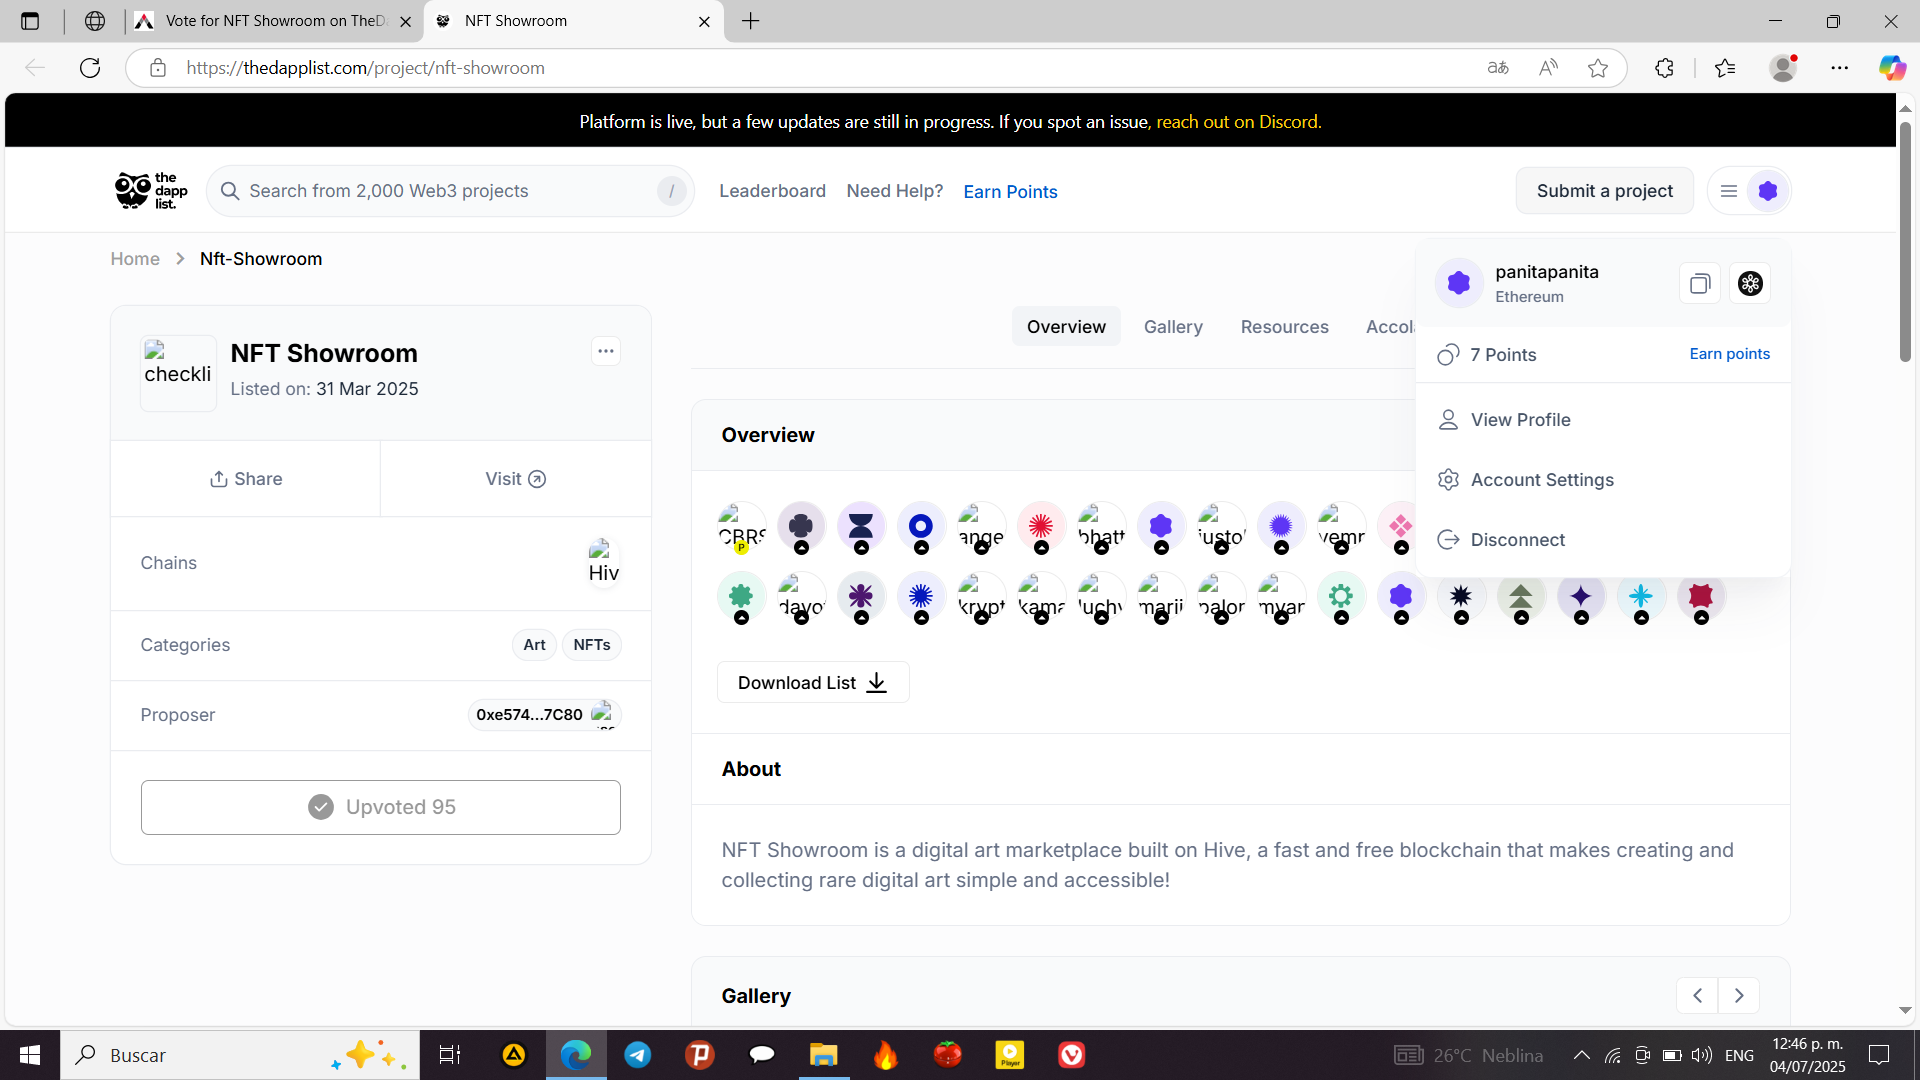Open a new browser tab
Viewport: 1920px width, 1080px height.
[x=751, y=21]
